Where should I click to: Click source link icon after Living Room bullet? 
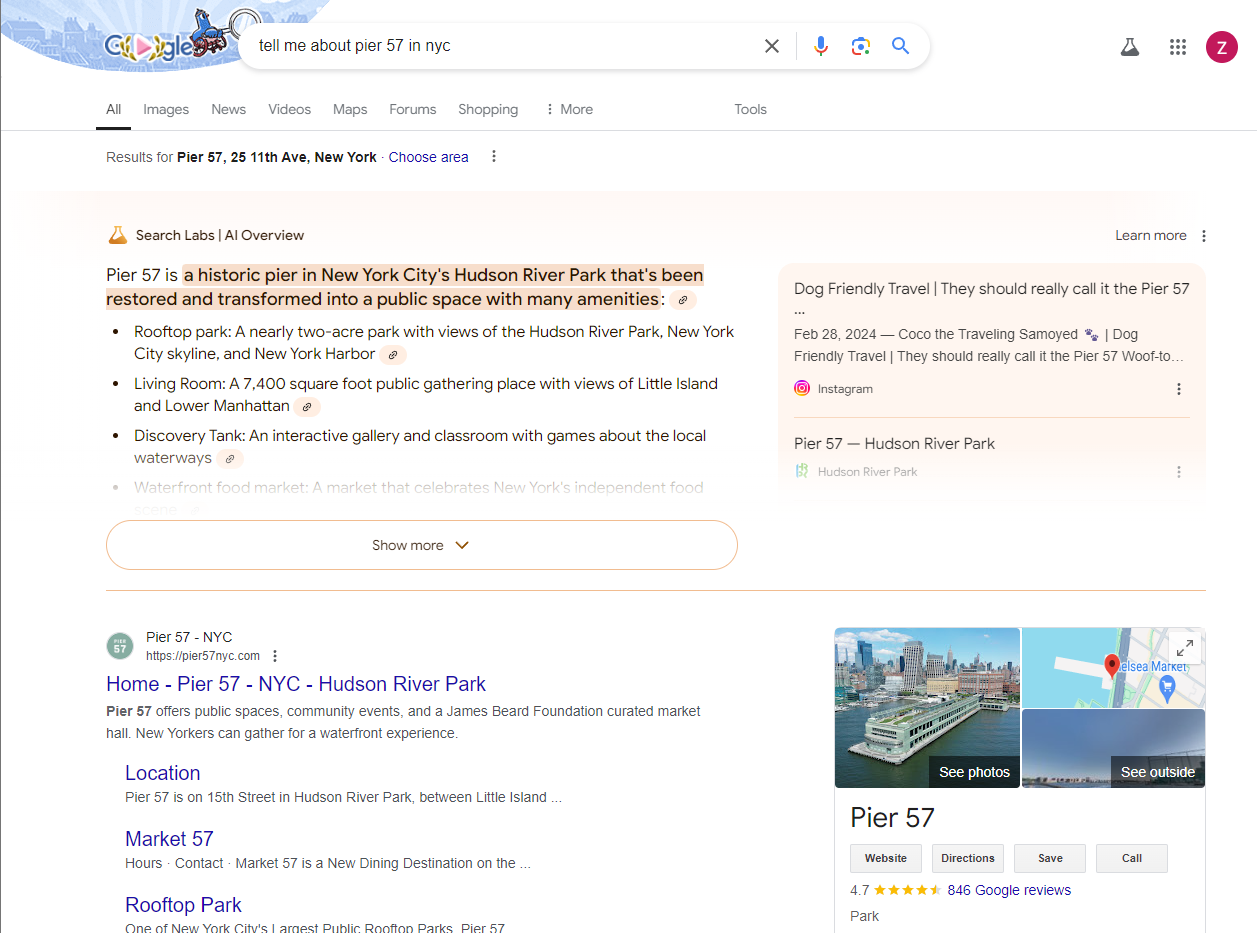coord(307,407)
